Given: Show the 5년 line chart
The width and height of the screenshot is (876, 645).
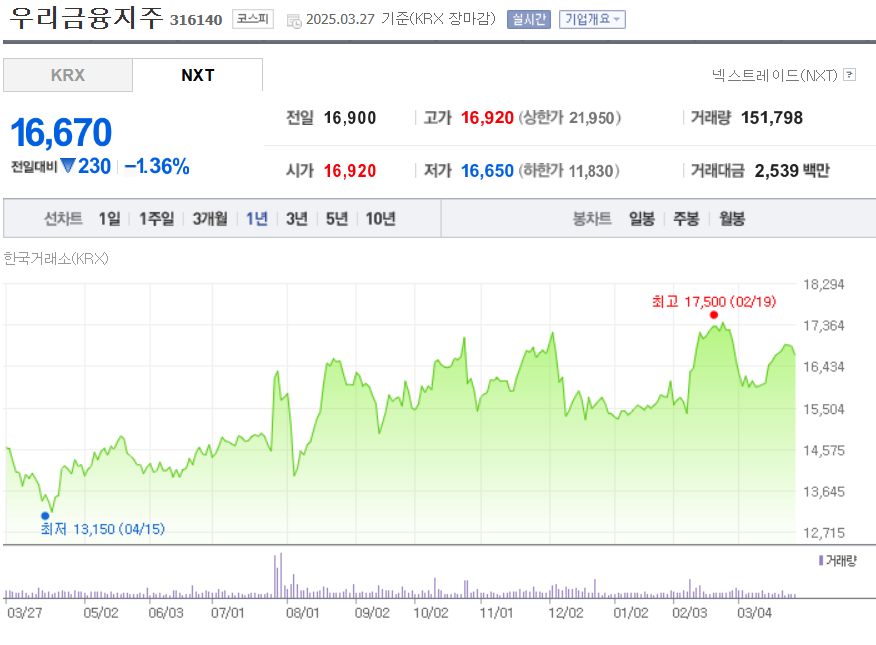Looking at the screenshot, I should coord(337,218).
